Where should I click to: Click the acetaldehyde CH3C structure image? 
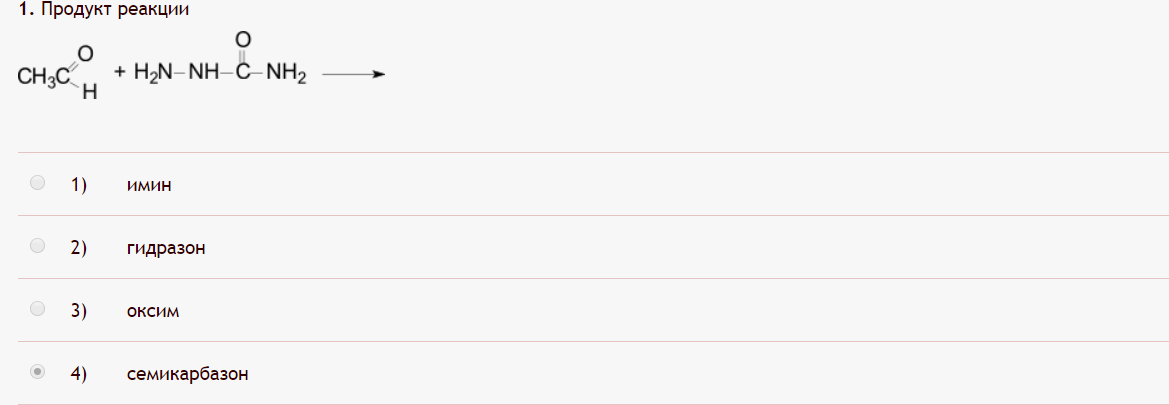coord(58,73)
